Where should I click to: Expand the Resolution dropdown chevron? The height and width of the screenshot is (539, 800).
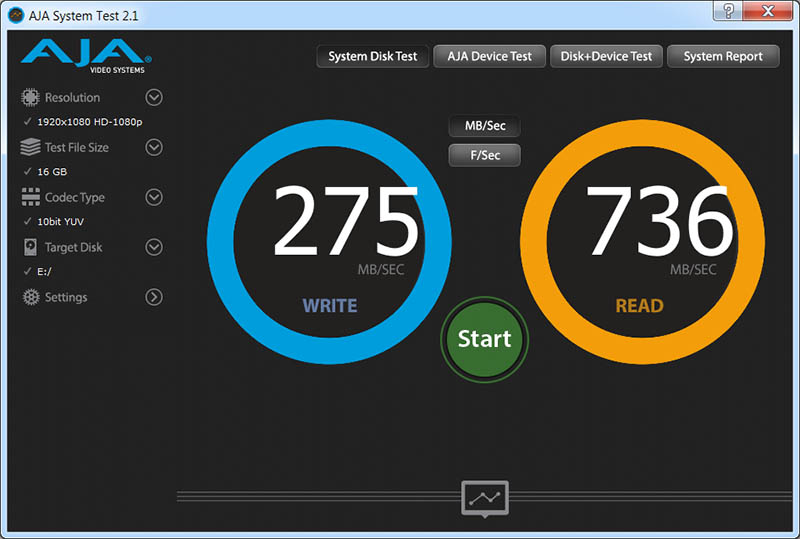tap(154, 97)
